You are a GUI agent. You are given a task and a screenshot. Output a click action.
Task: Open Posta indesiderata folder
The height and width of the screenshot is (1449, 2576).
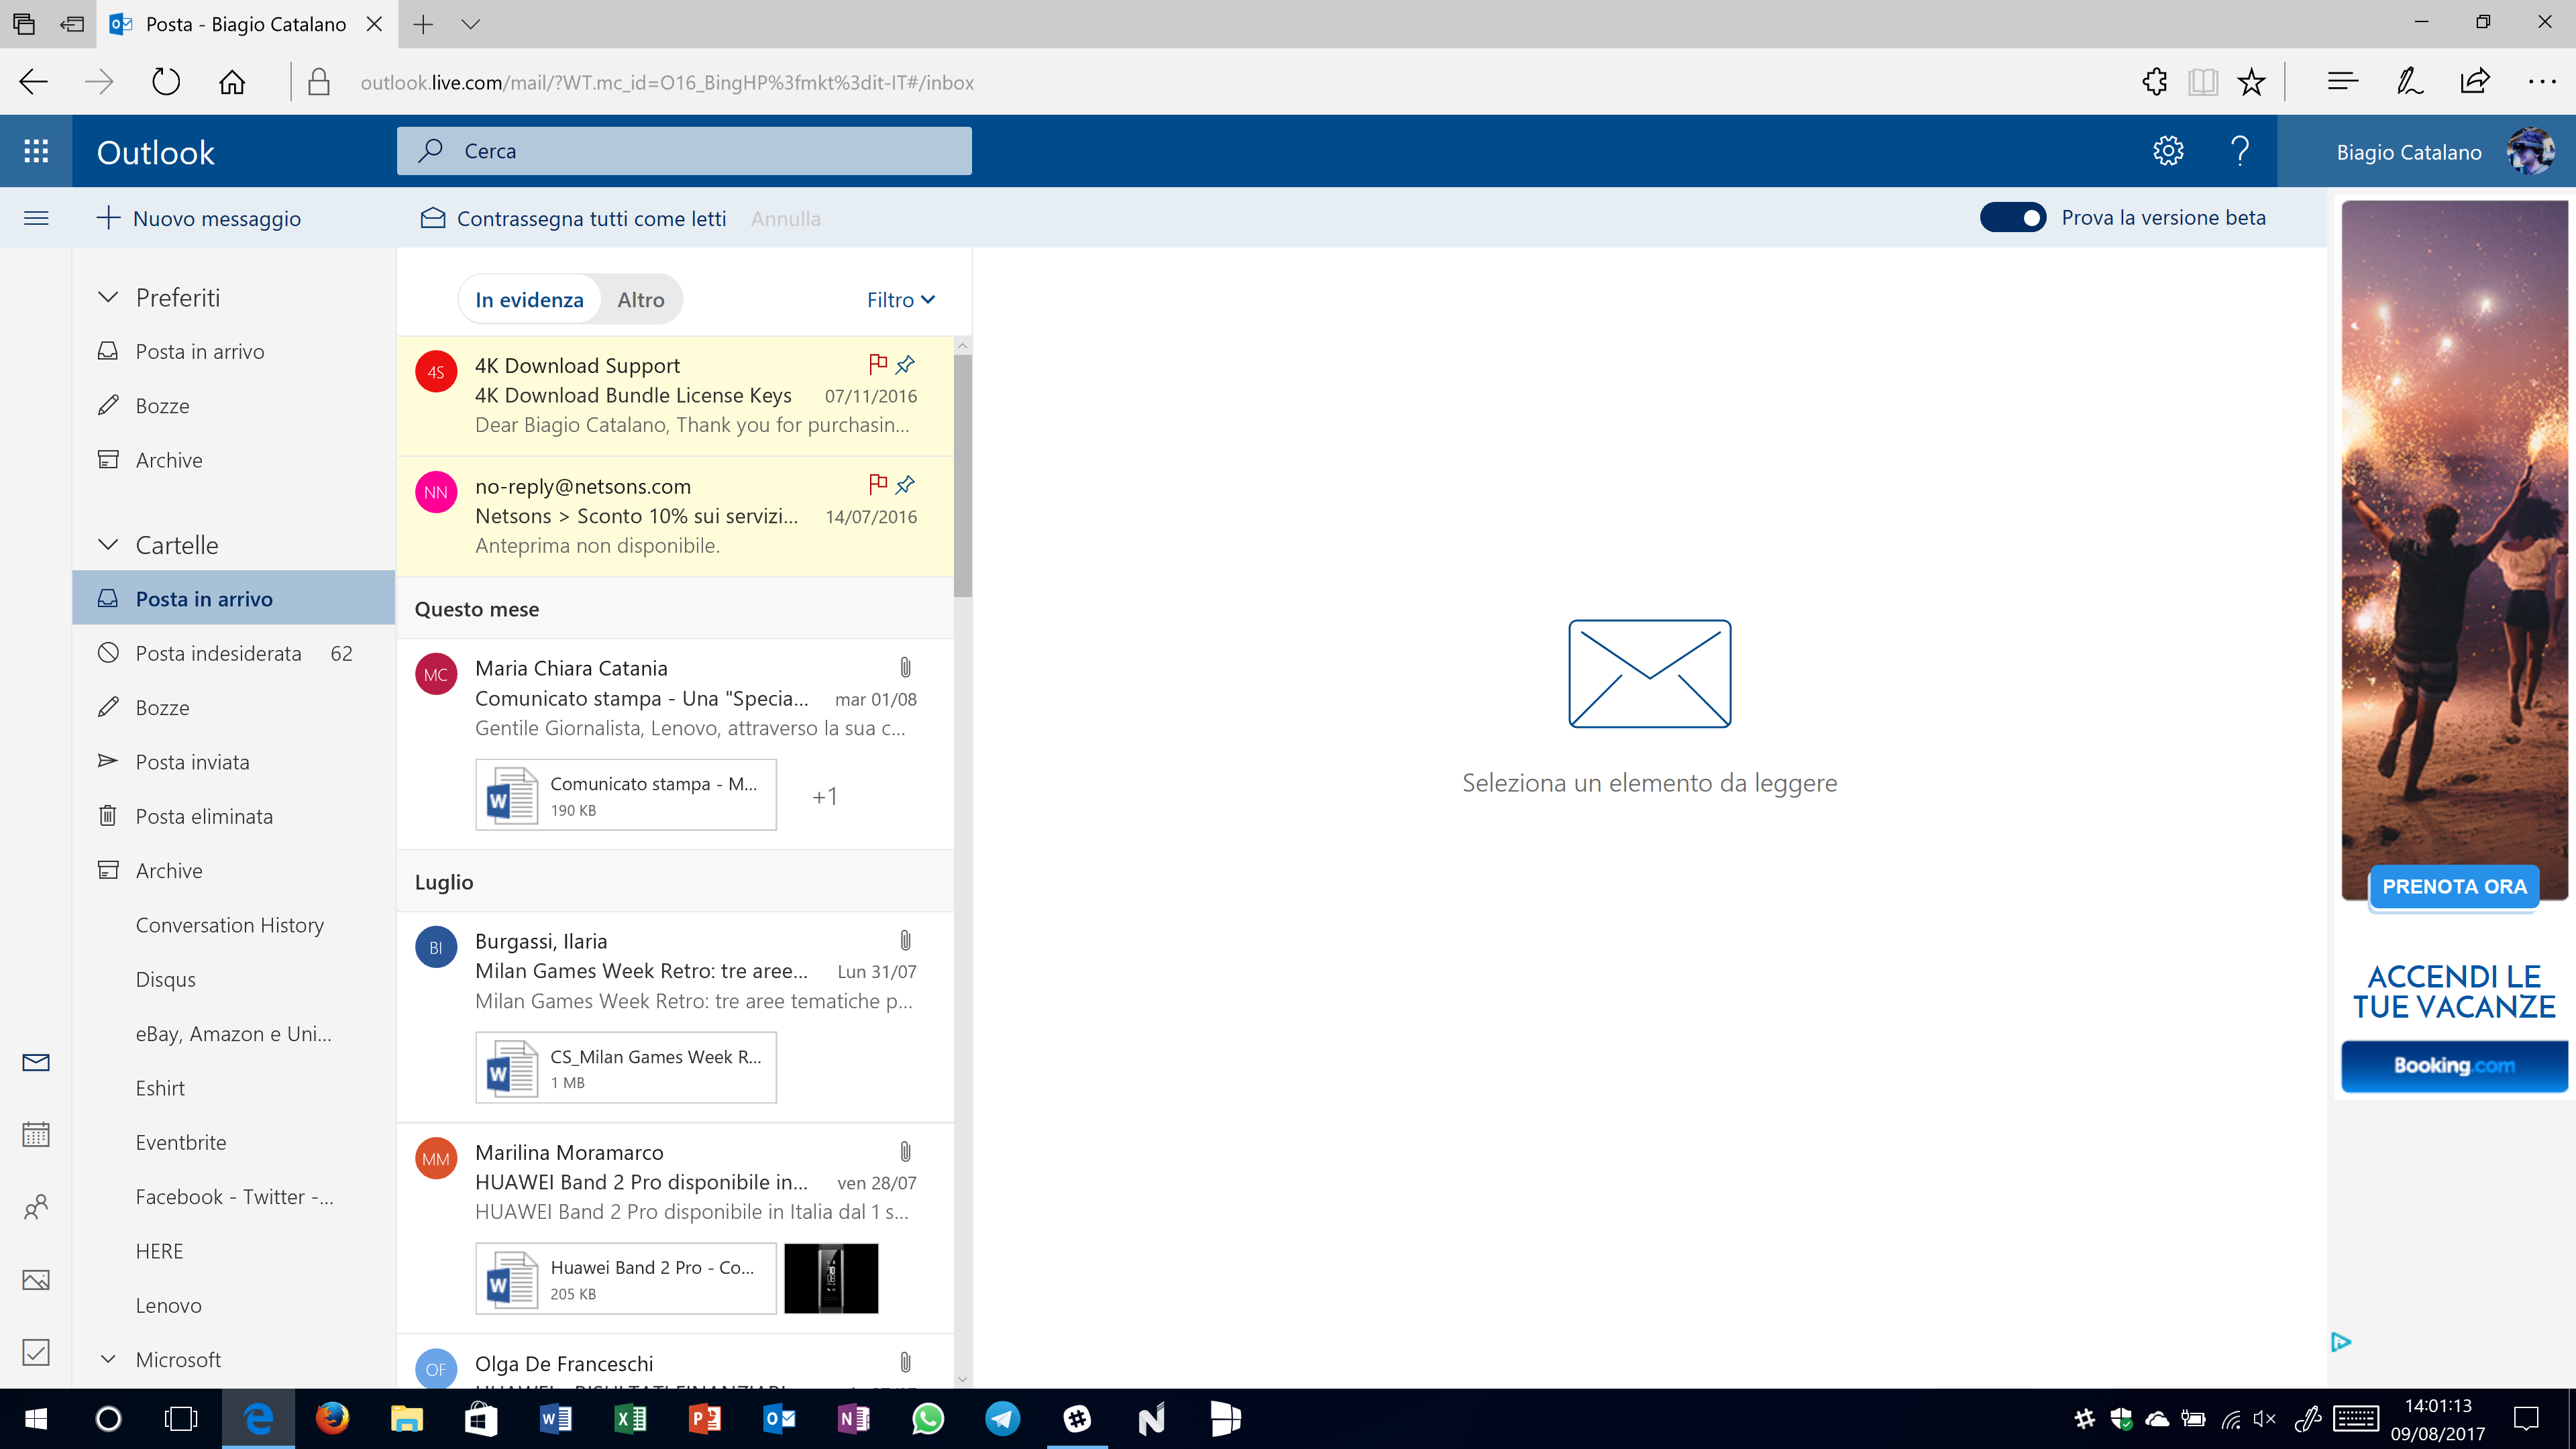click(234, 654)
